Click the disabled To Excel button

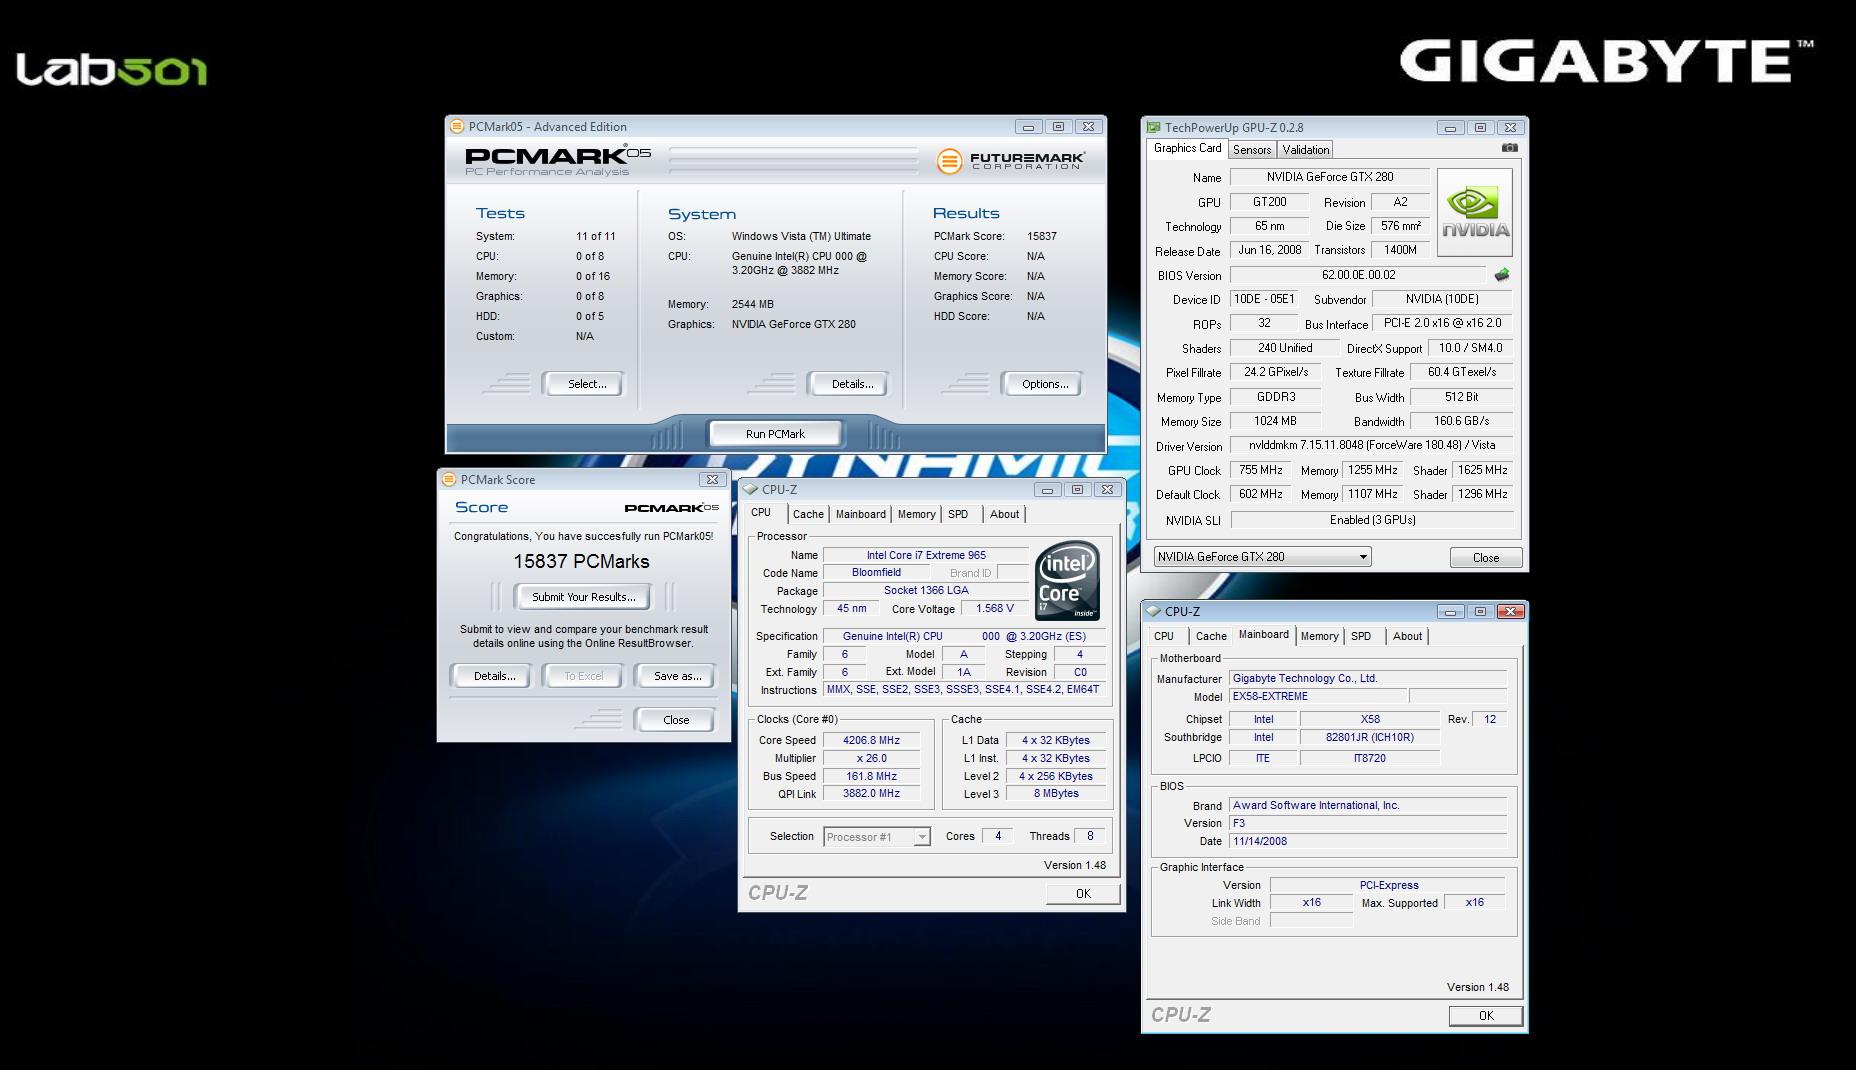584,676
